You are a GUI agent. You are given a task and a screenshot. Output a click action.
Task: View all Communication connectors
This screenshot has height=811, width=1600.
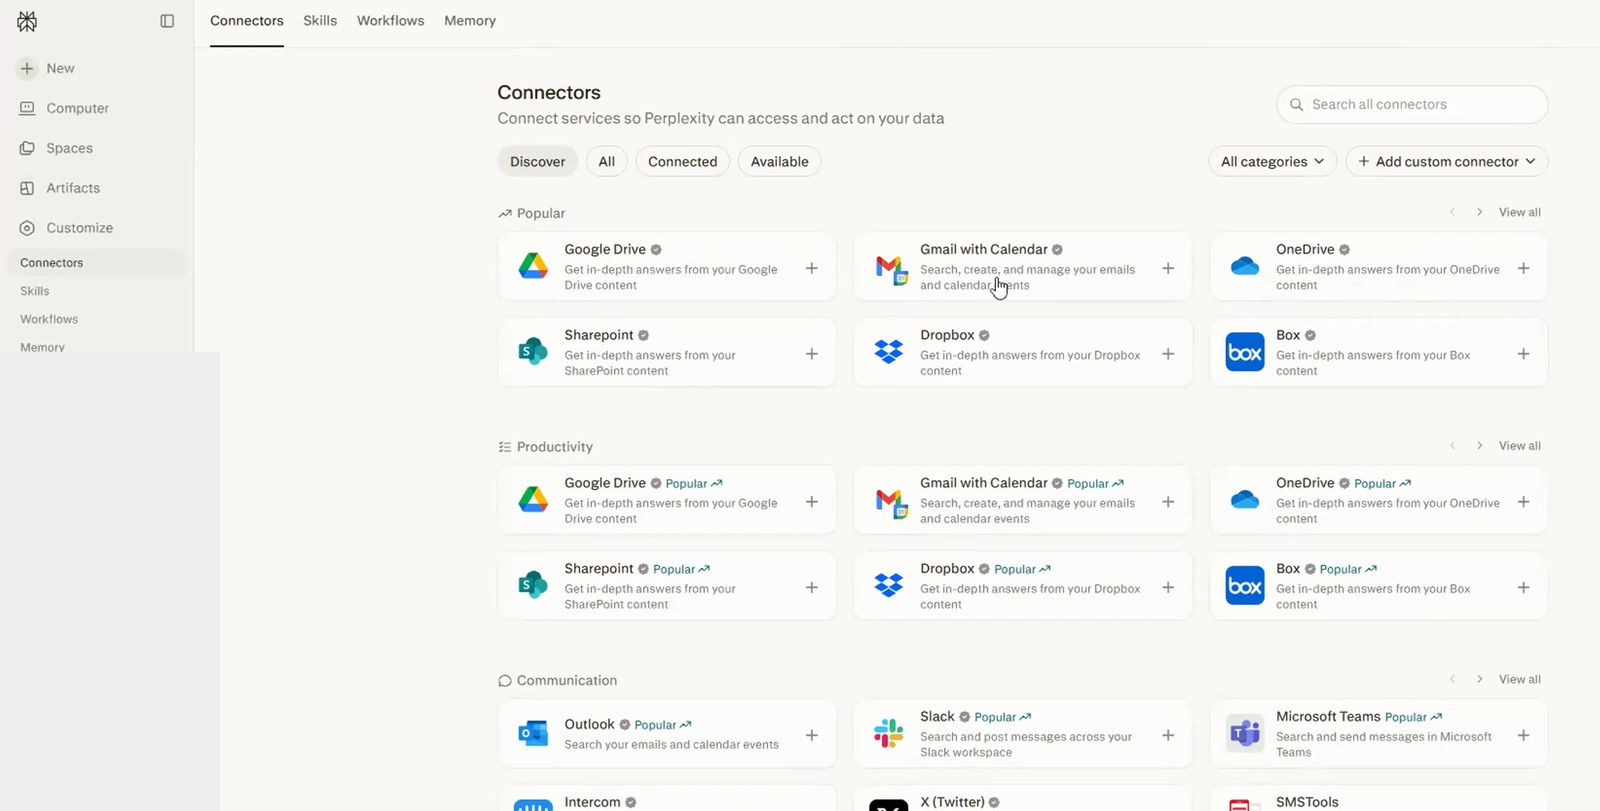pos(1519,679)
